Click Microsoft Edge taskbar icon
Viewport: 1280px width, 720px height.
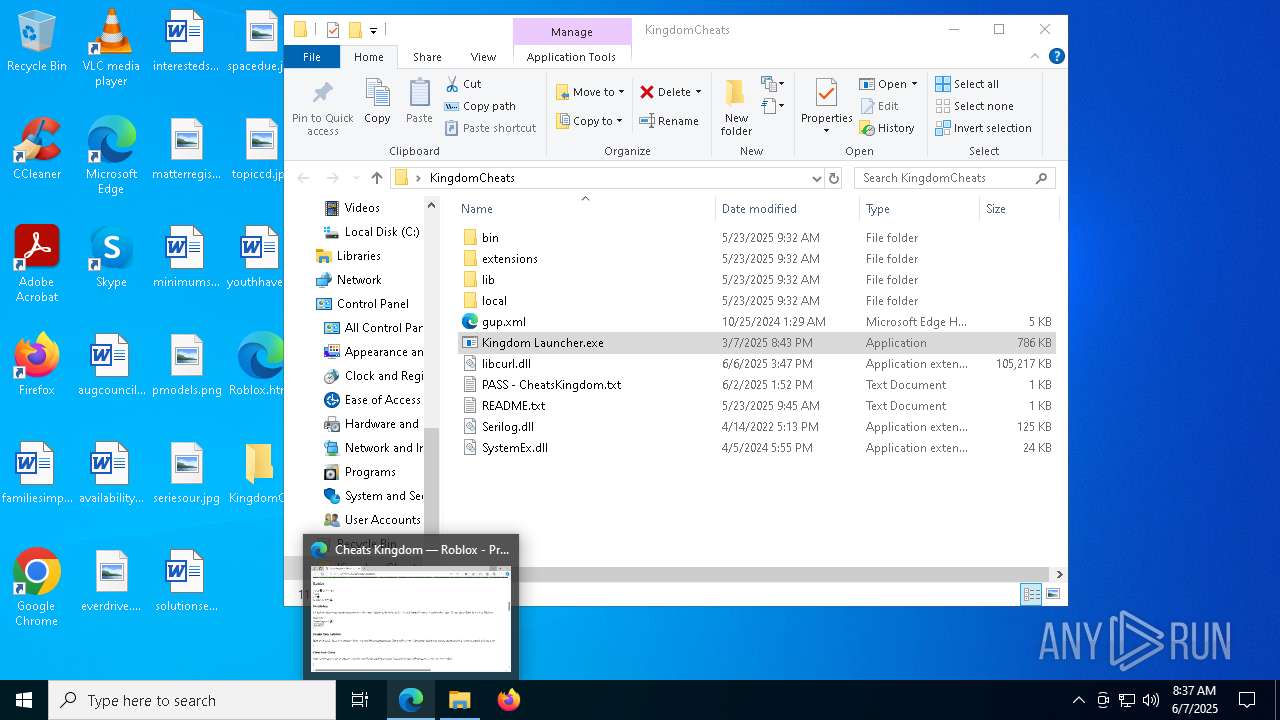(411, 700)
